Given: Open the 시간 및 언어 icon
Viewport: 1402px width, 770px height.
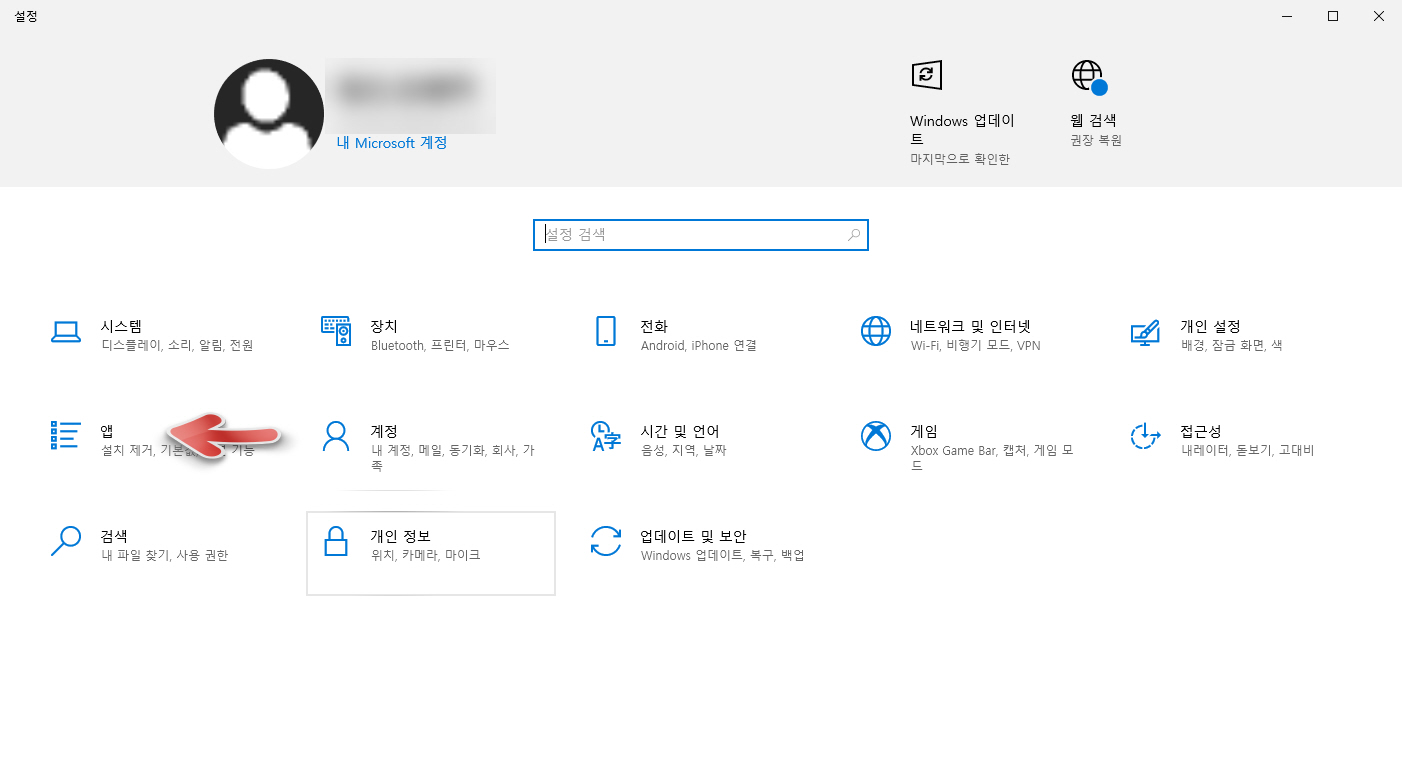Looking at the screenshot, I should pyautogui.click(x=606, y=436).
